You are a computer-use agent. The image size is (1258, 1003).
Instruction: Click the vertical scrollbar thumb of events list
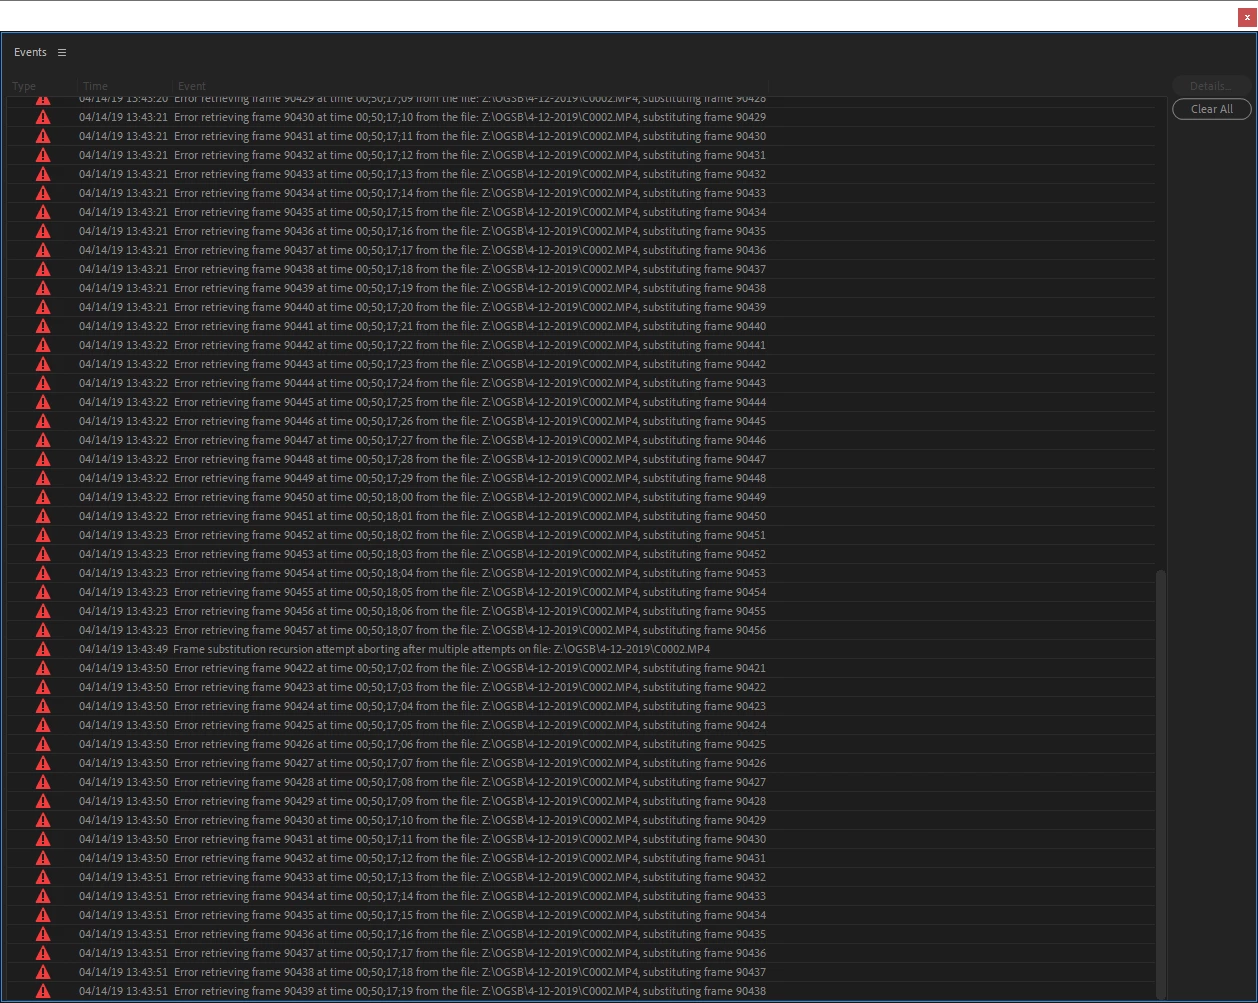click(x=1160, y=784)
